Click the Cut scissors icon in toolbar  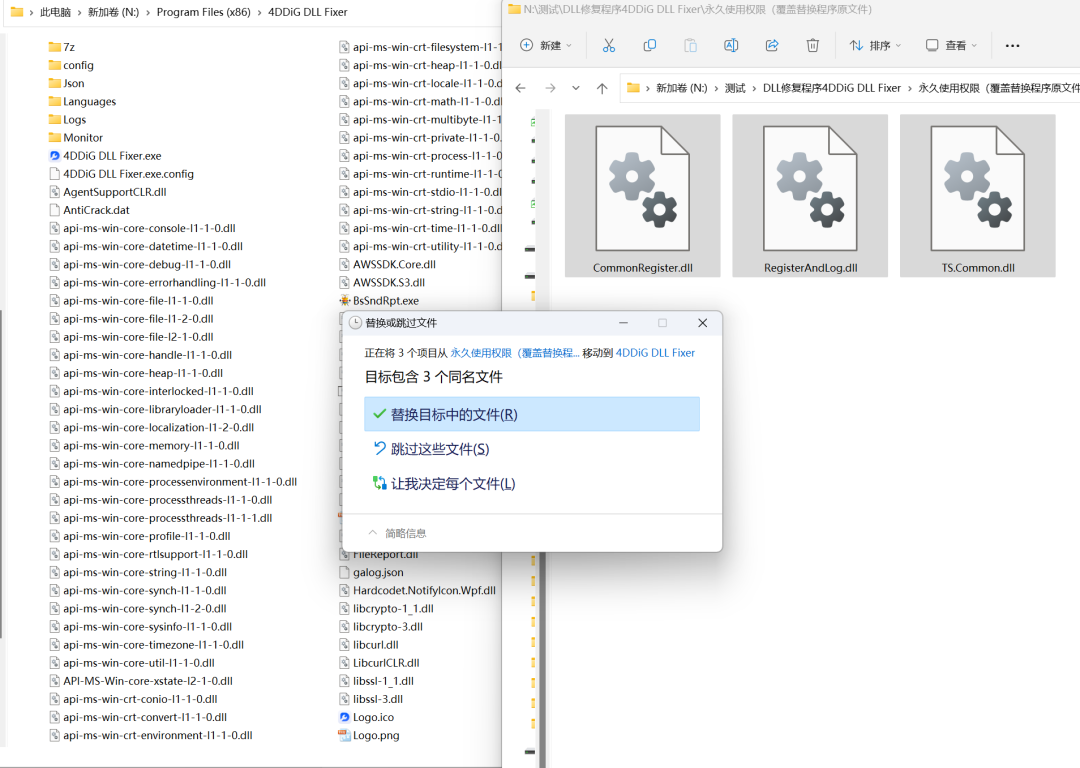pos(608,45)
